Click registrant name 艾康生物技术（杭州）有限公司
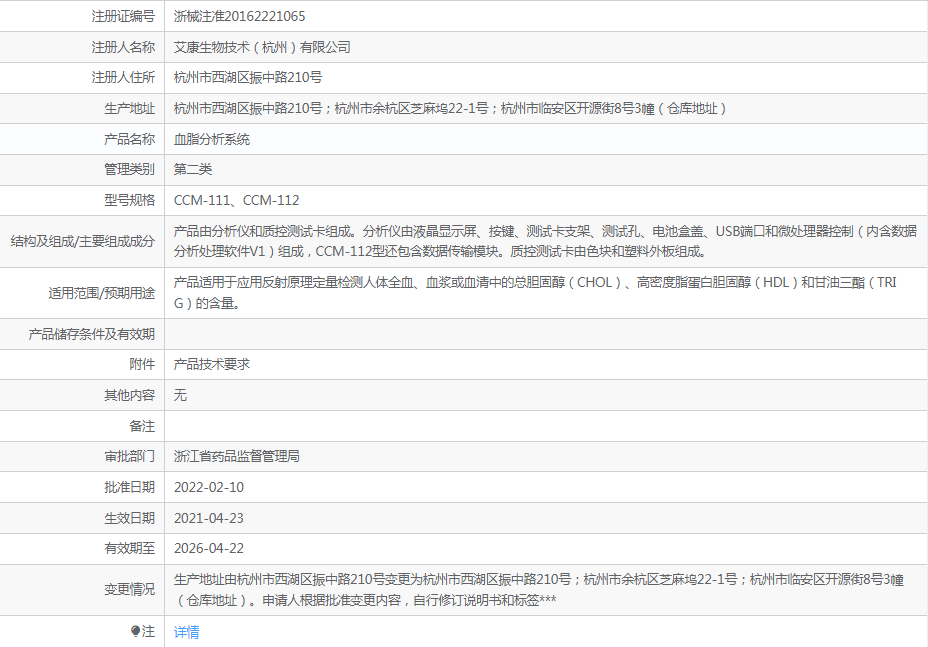This screenshot has width=928, height=647. point(262,47)
